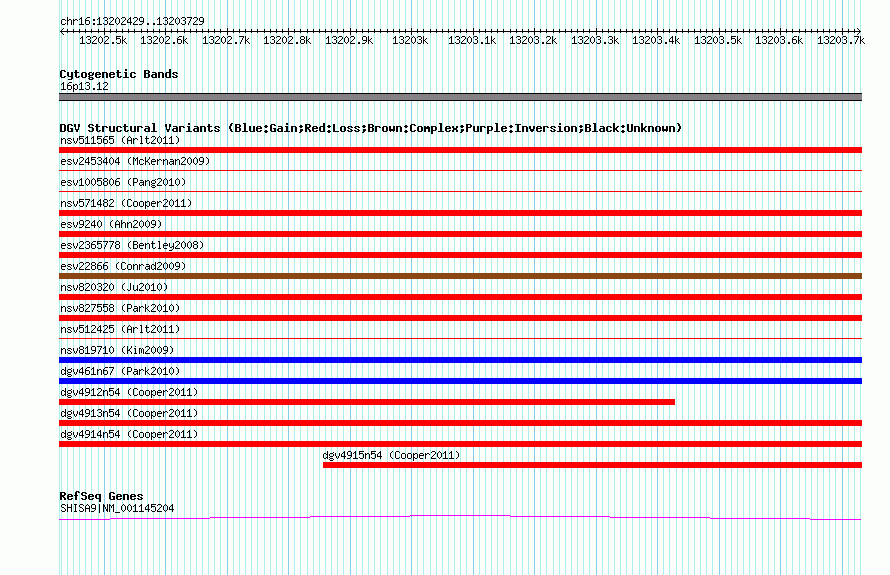Click the esv22866 (Conrad2009) label
This screenshot has height=575, width=890.
coord(123,266)
